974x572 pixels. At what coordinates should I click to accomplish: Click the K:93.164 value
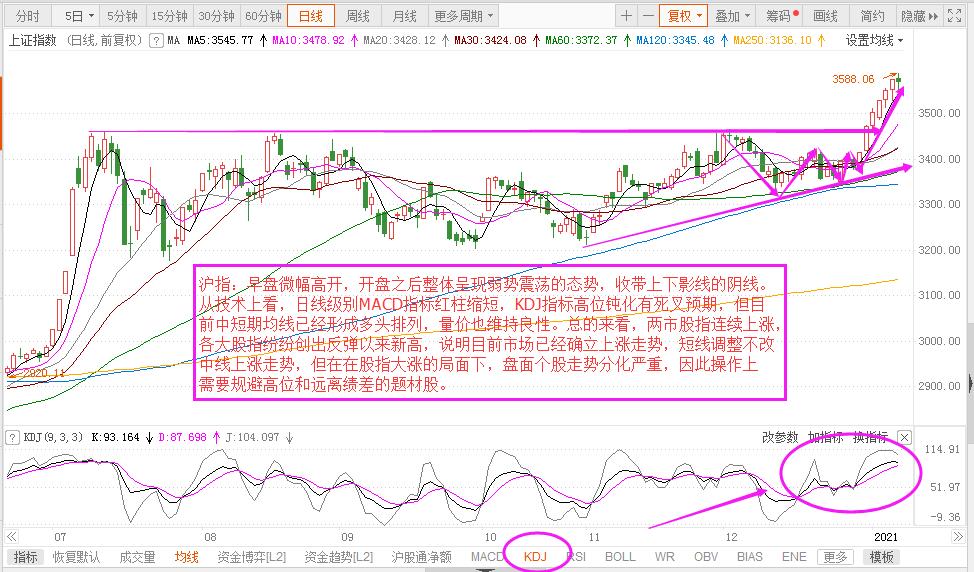click(x=116, y=437)
